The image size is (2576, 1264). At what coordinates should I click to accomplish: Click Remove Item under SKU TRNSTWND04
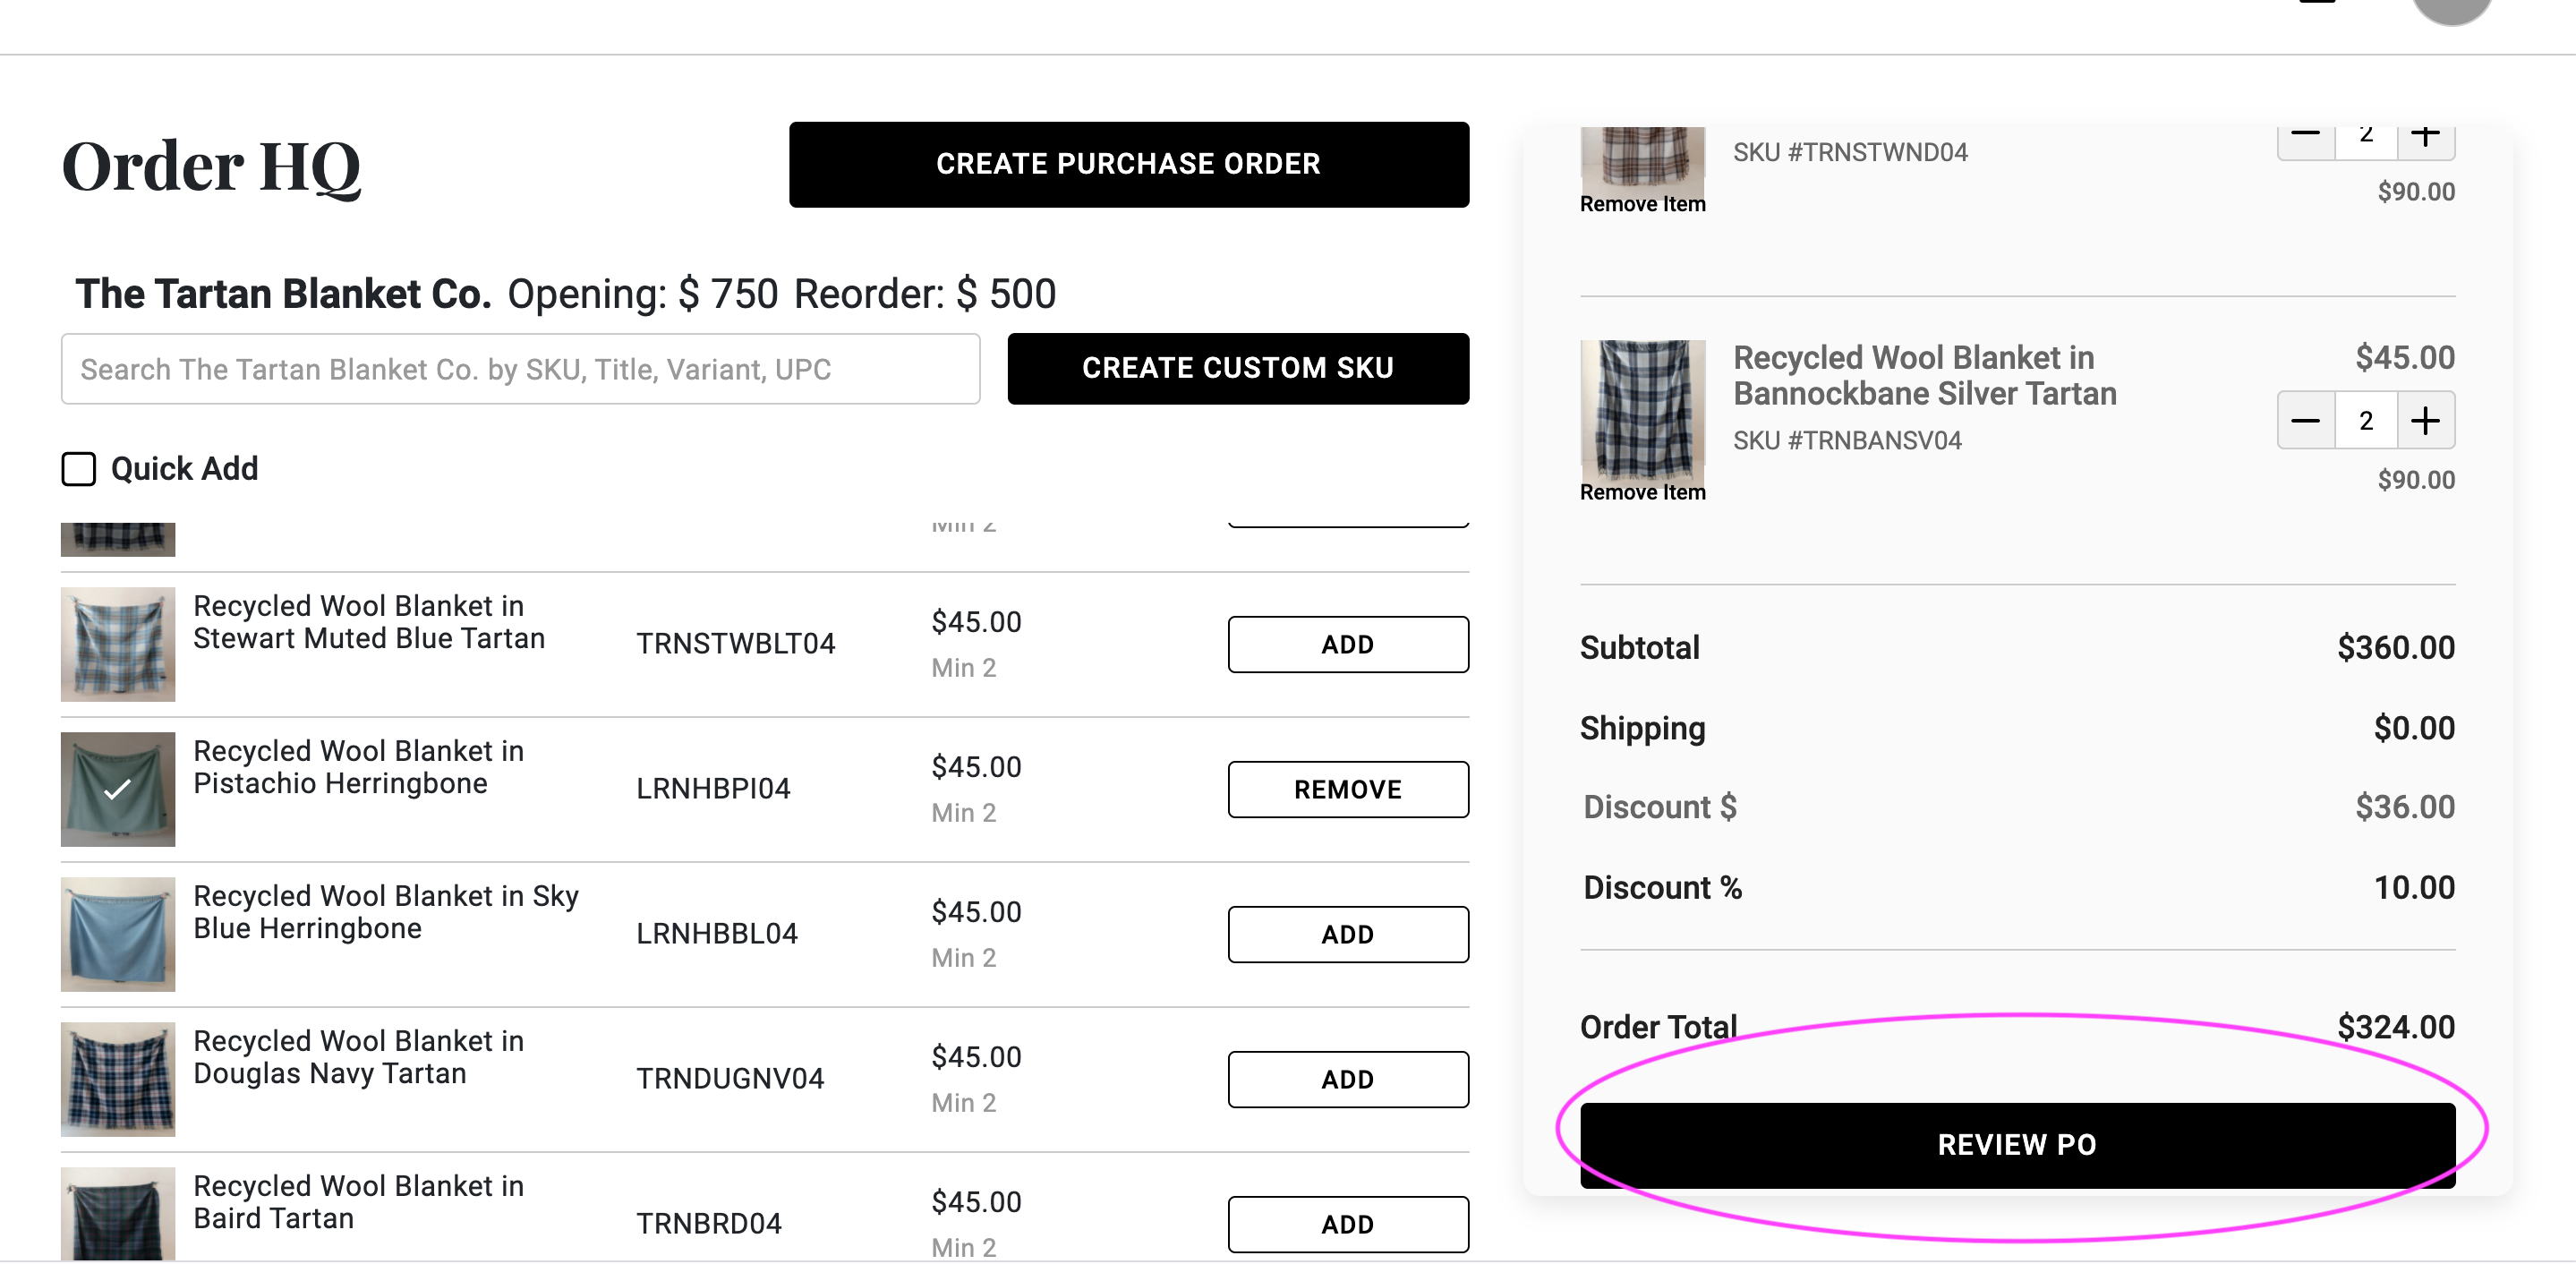(x=1642, y=205)
